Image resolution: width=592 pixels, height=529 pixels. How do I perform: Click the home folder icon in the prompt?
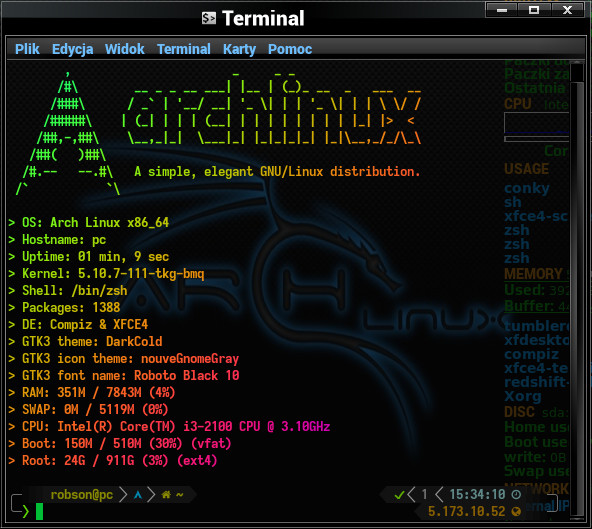point(166,495)
